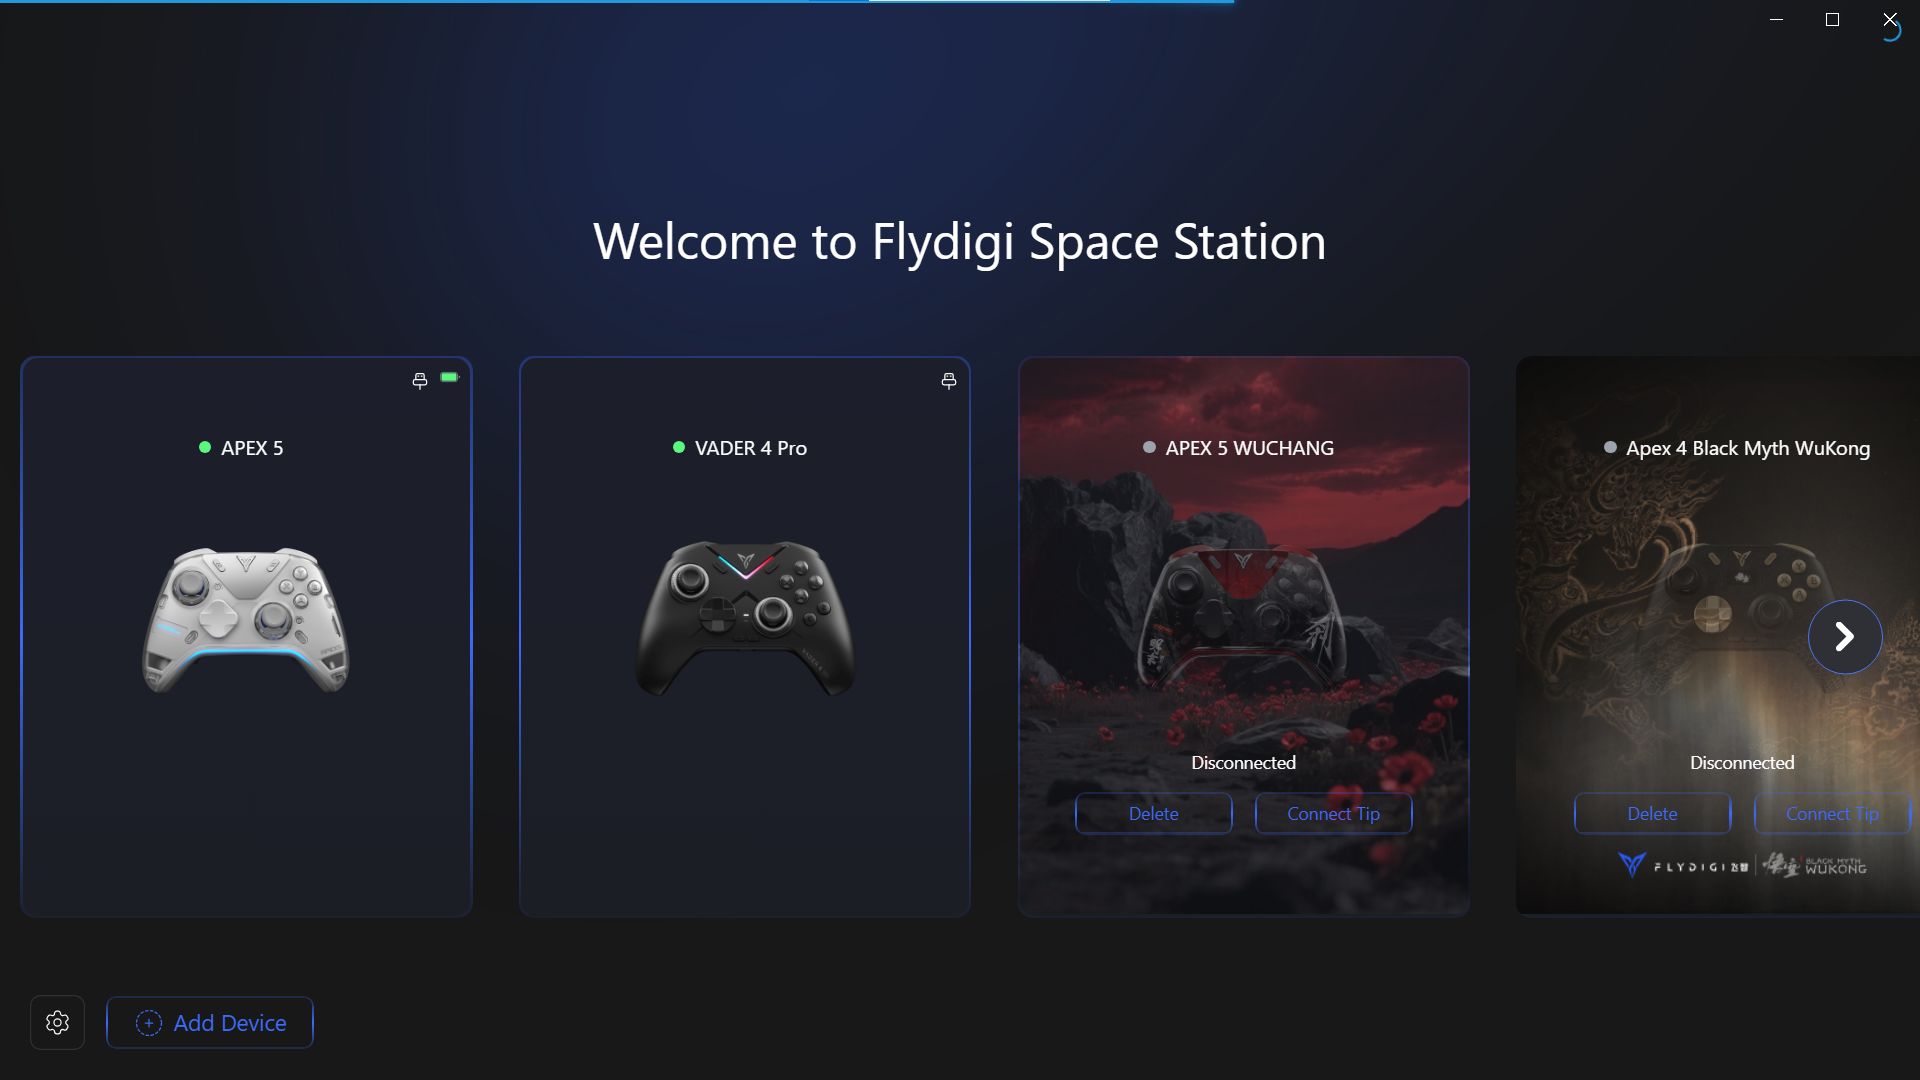Open Connect Tip for Apex 4 WuKong
This screenshot has height=1080, width=1920.
[x=1832, y=813]
